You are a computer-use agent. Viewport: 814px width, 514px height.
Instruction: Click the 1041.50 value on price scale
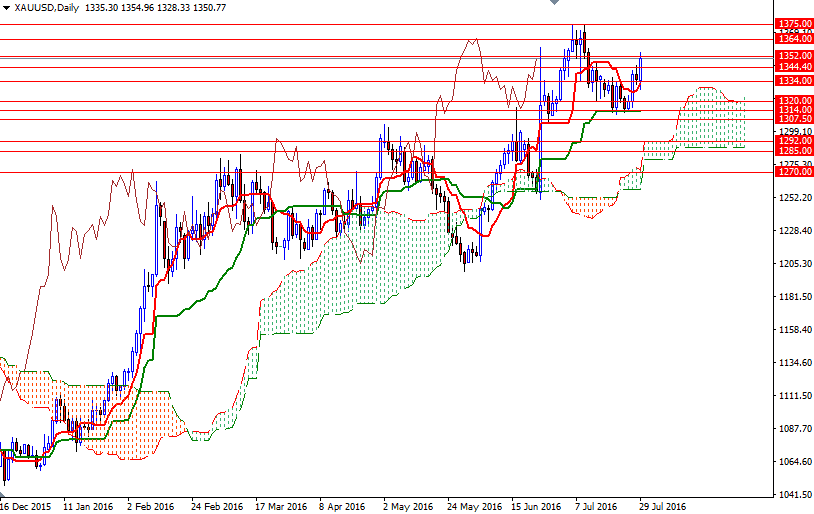pyautogui.click(x=795, y=496)
